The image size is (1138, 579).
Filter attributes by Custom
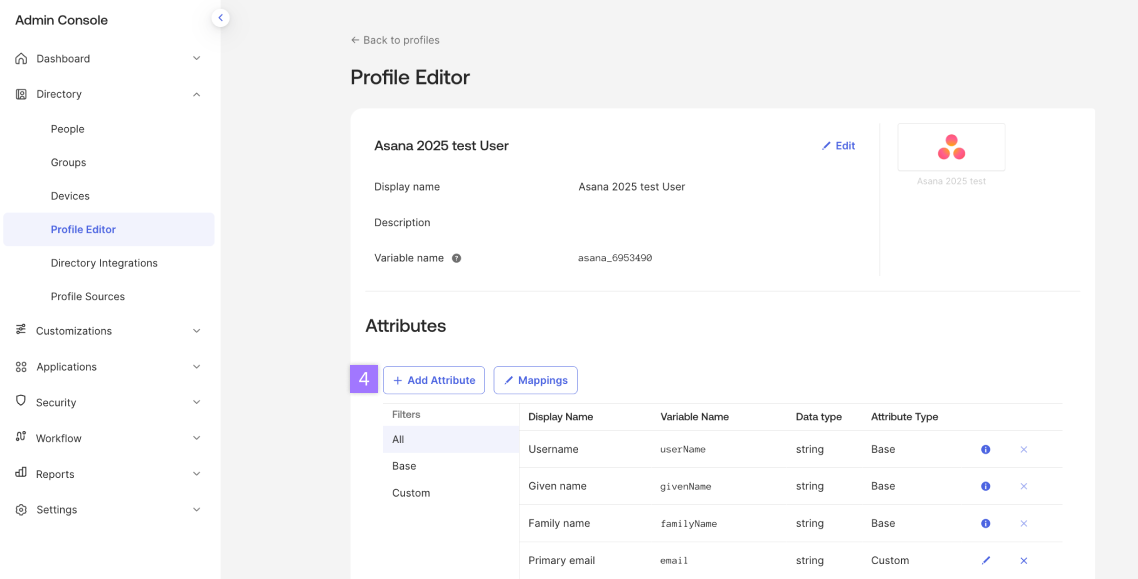pos(411,493)
